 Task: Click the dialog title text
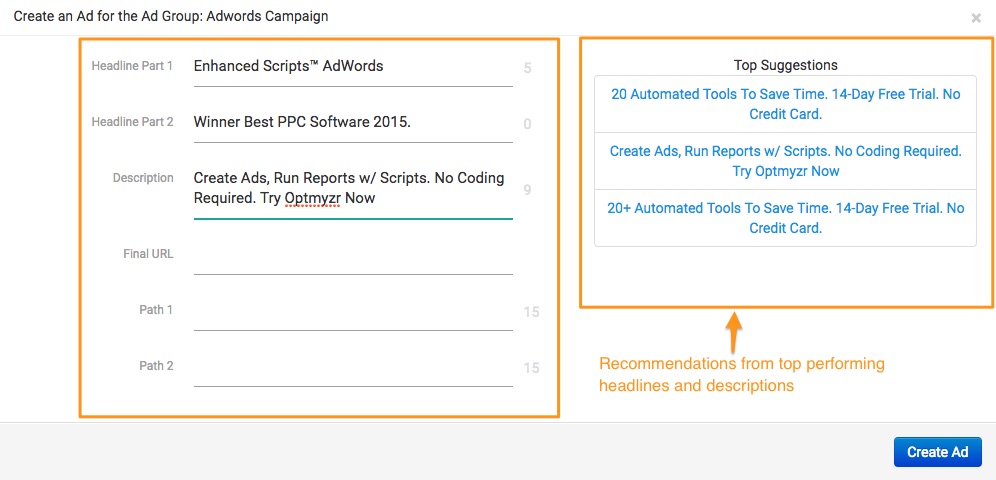[171, 17]
